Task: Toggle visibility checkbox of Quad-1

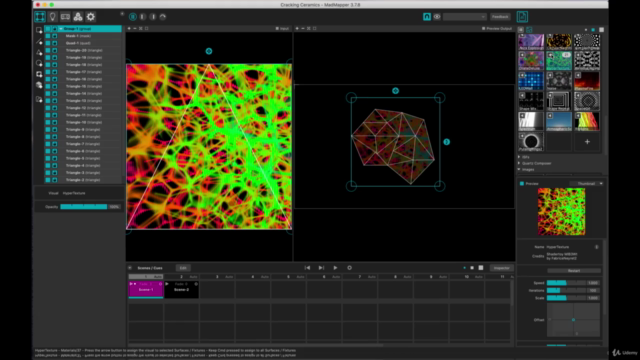Action: 48,43
